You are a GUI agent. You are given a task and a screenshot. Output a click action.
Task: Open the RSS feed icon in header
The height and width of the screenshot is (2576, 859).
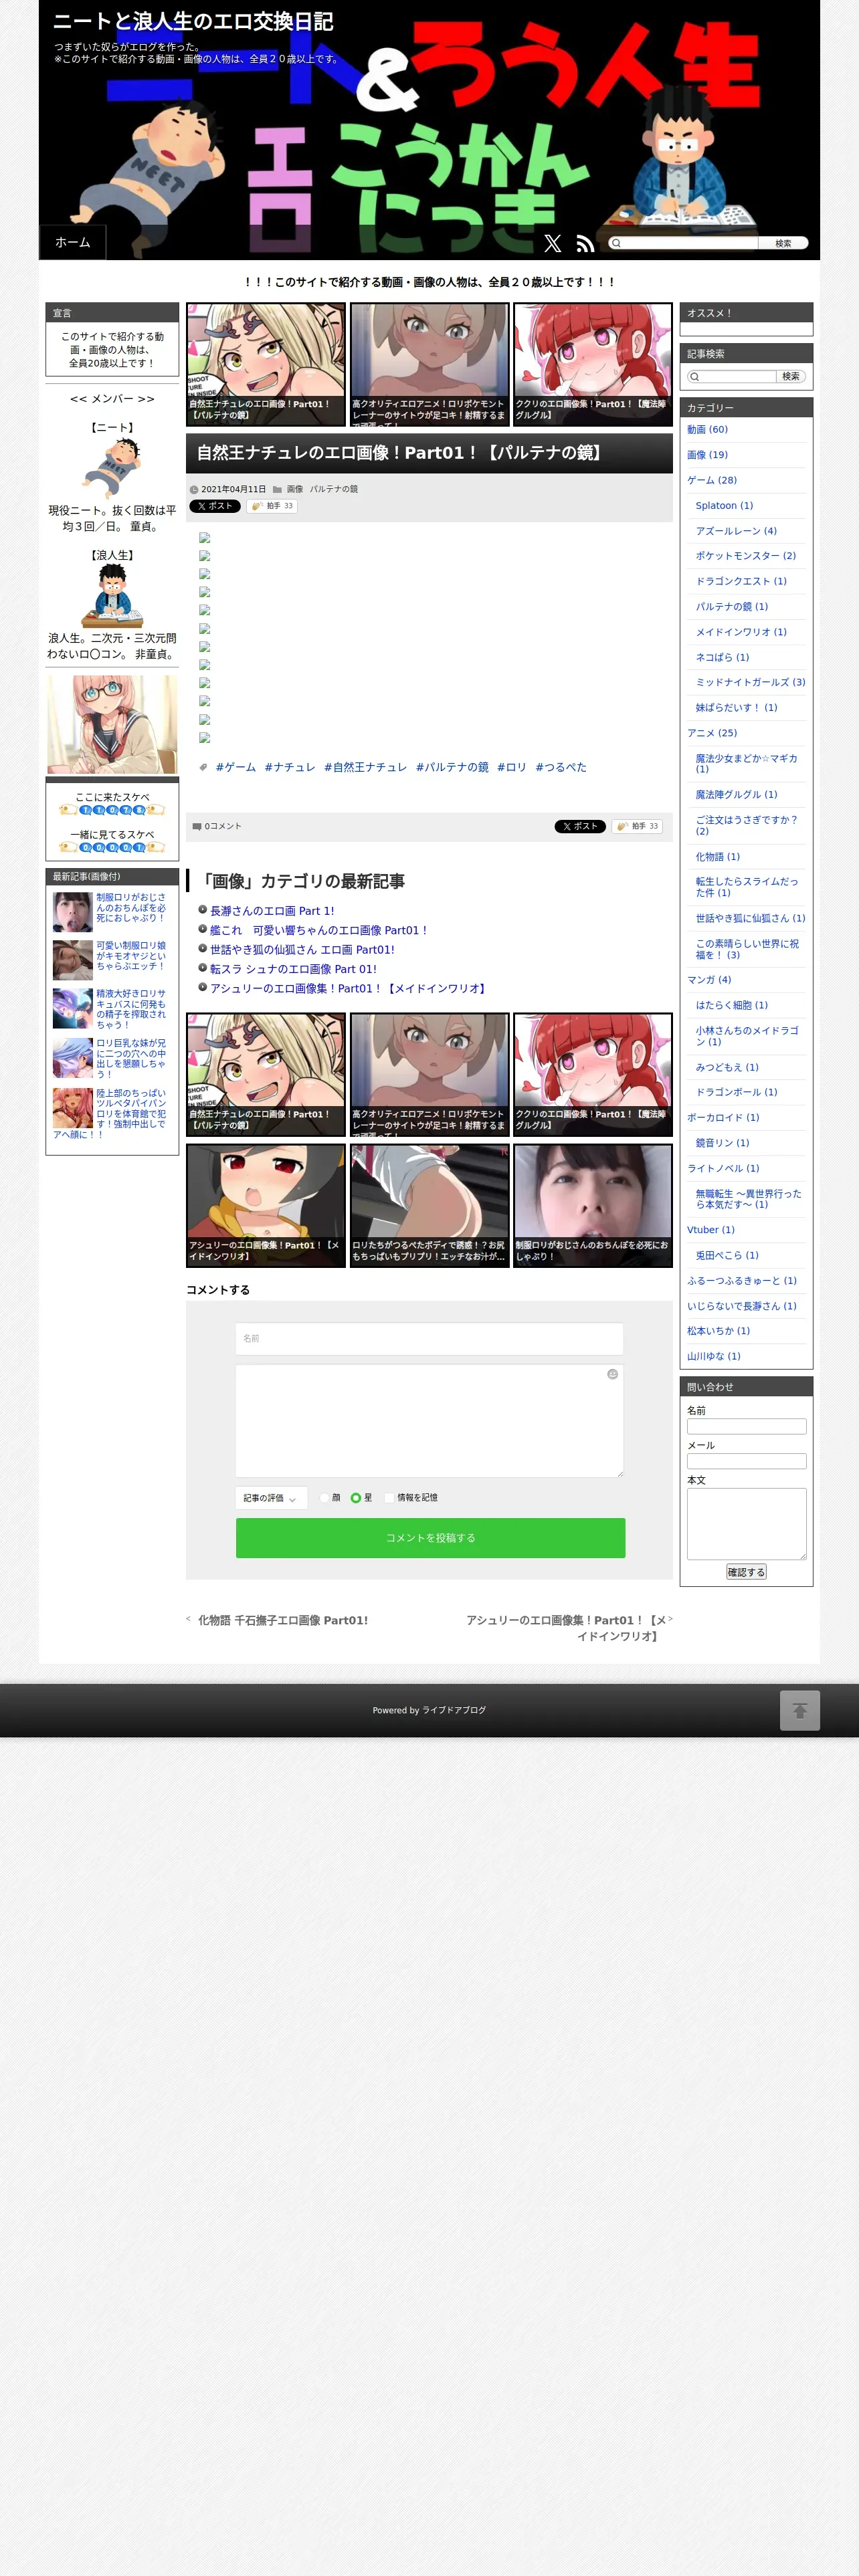586,243
